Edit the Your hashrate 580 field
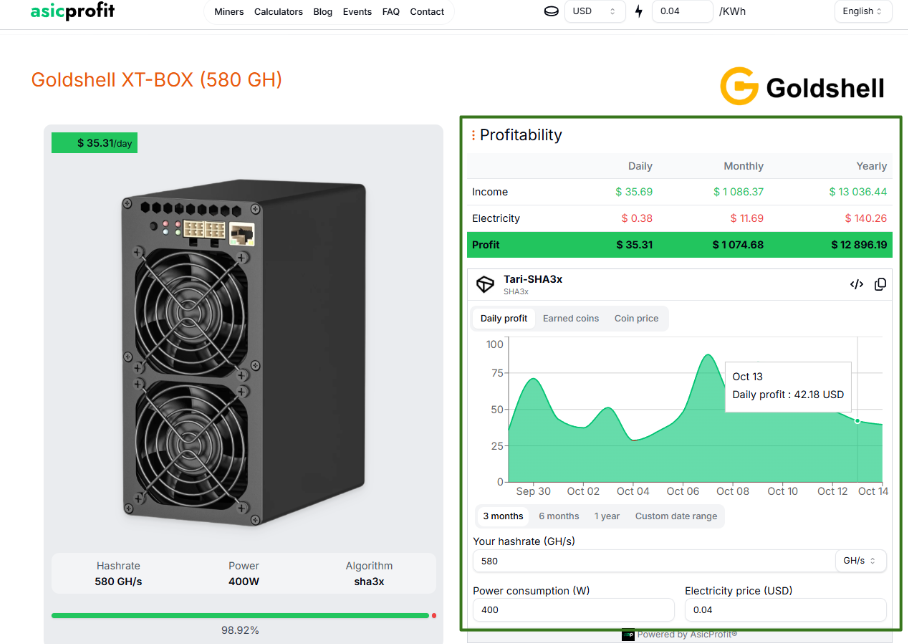Screen dimensions: 908x644 pos(653,561)
